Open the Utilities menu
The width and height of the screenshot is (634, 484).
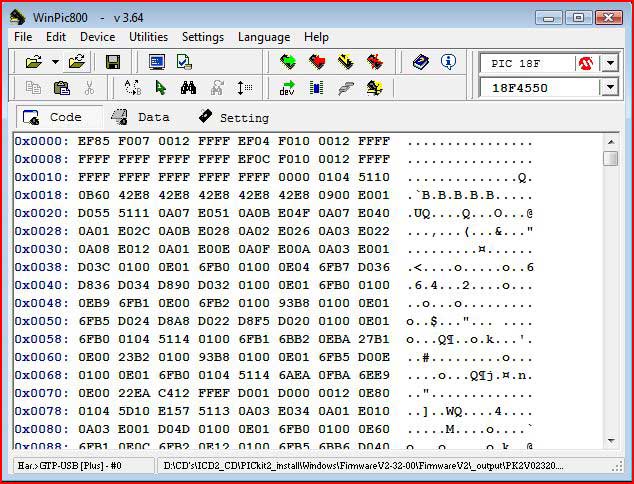pos(148,37)
